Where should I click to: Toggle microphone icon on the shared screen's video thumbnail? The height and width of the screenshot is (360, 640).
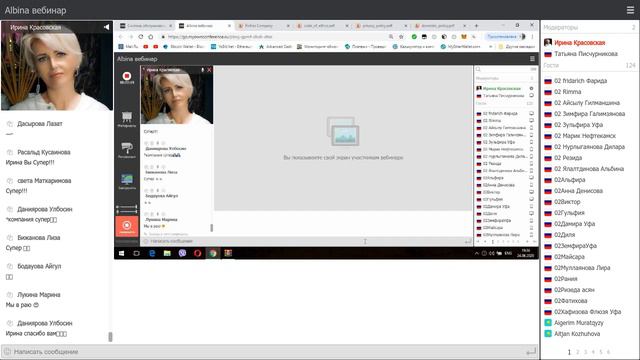coord(202,70)
